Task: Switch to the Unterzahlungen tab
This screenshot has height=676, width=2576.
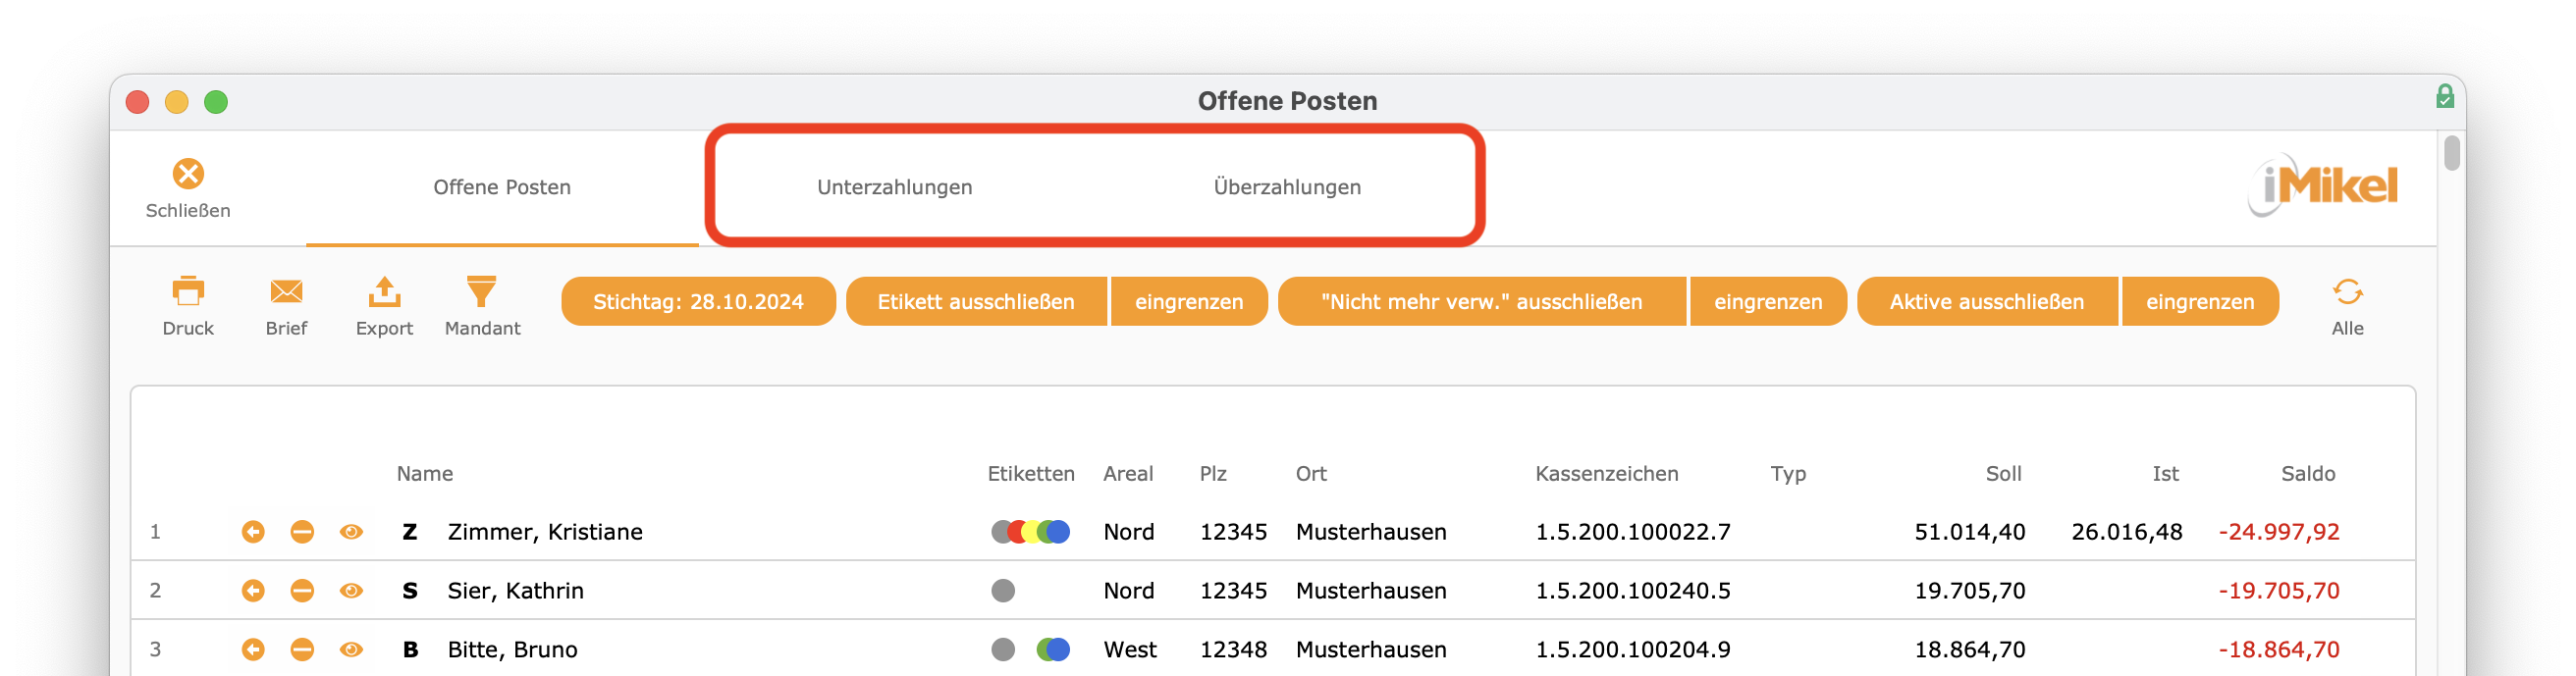Action: 894,188
